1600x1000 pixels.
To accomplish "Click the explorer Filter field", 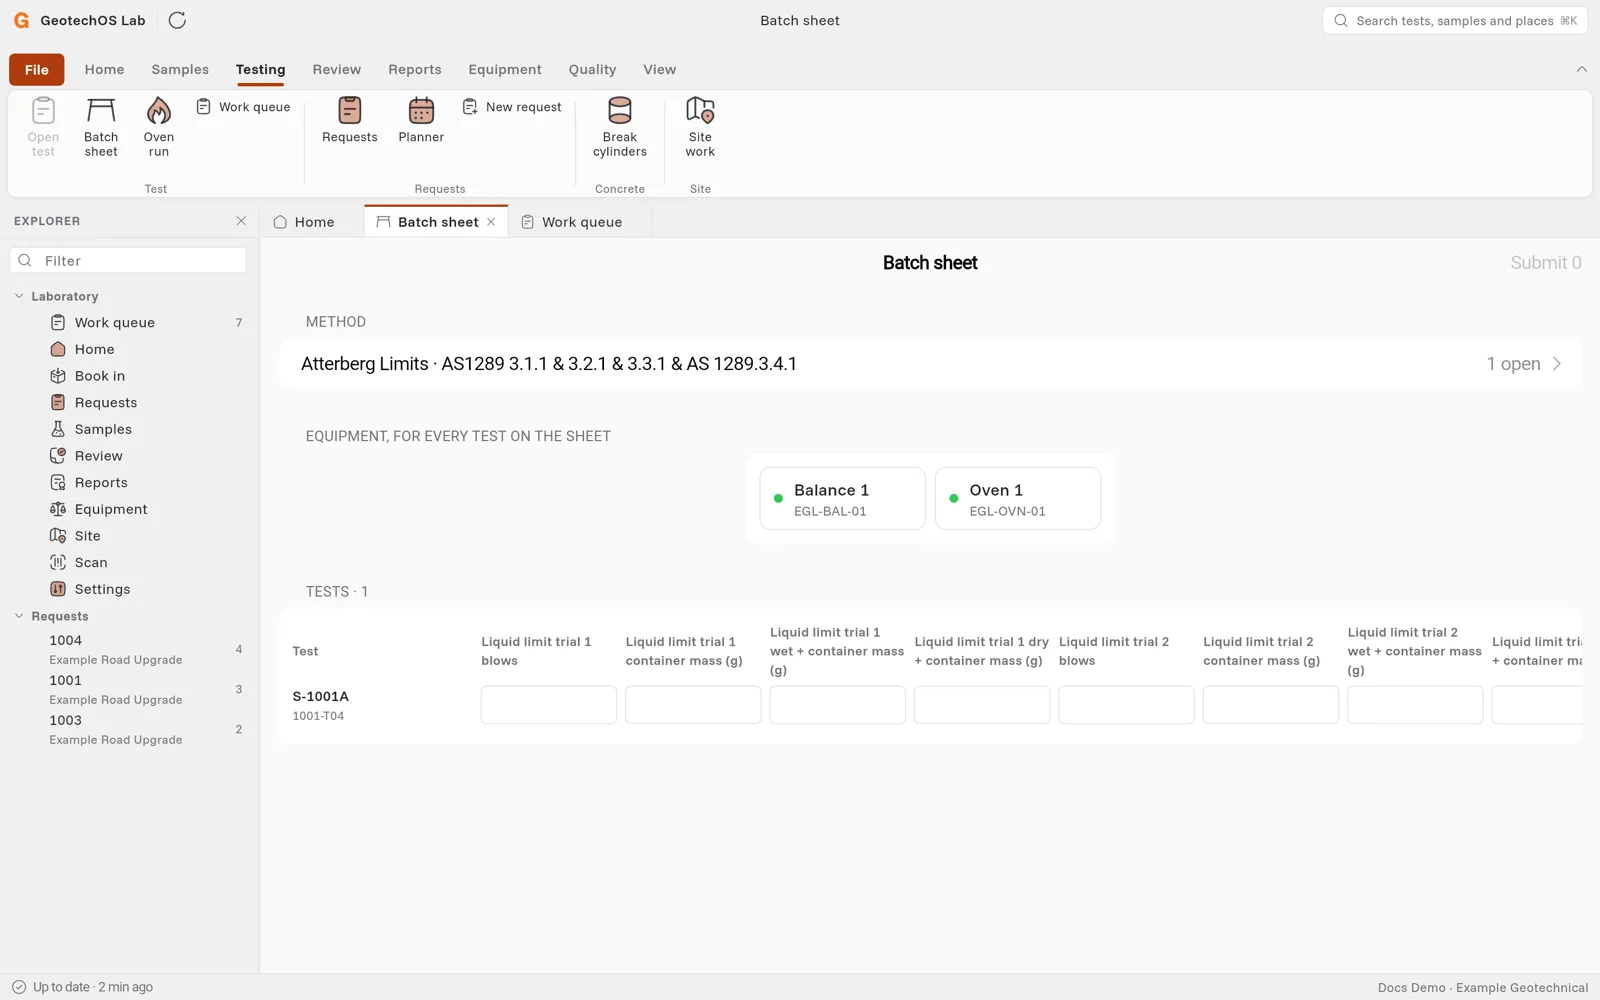I will pos(128,260).
